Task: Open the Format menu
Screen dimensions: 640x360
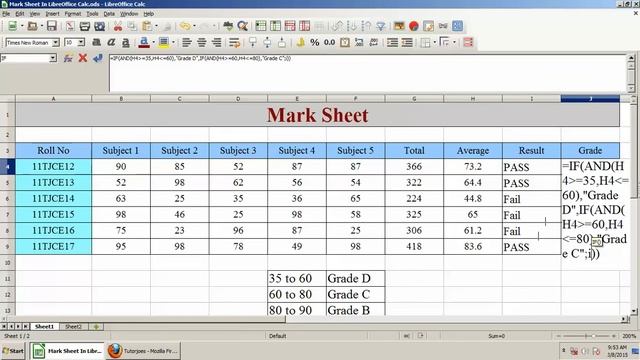Action: coord(73,13)
